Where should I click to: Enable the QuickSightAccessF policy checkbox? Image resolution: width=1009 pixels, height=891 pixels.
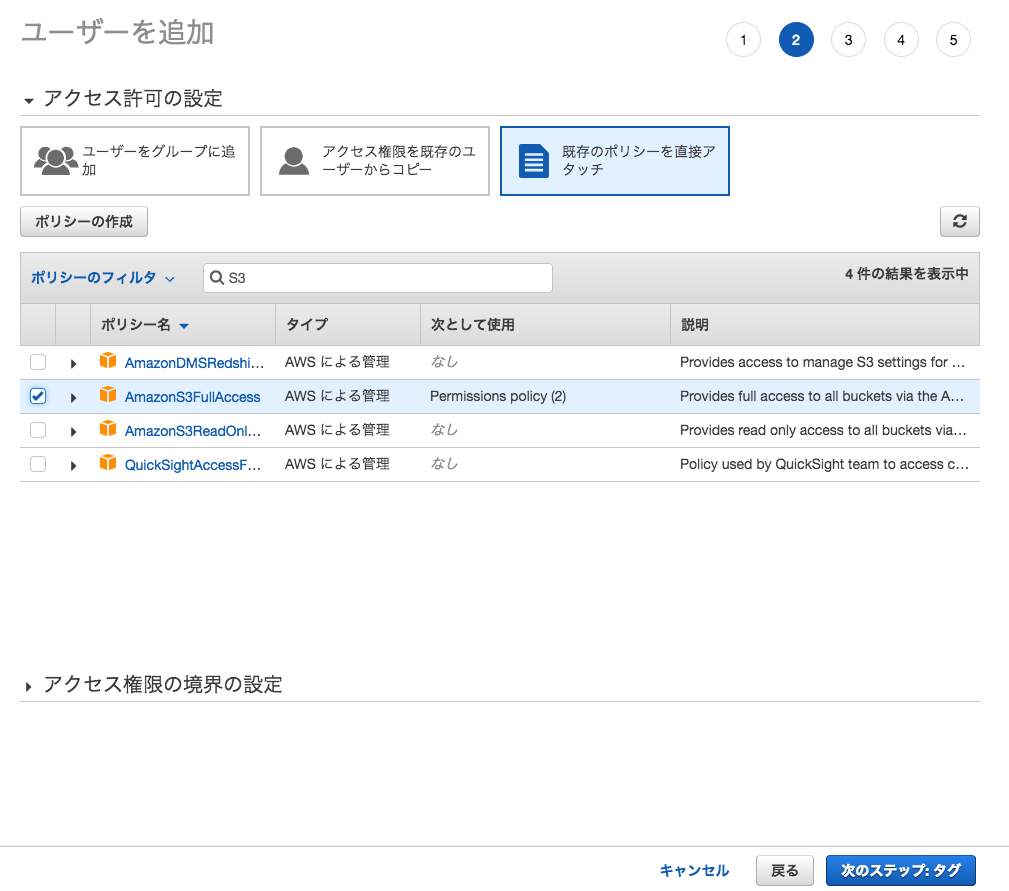(37, 463)
